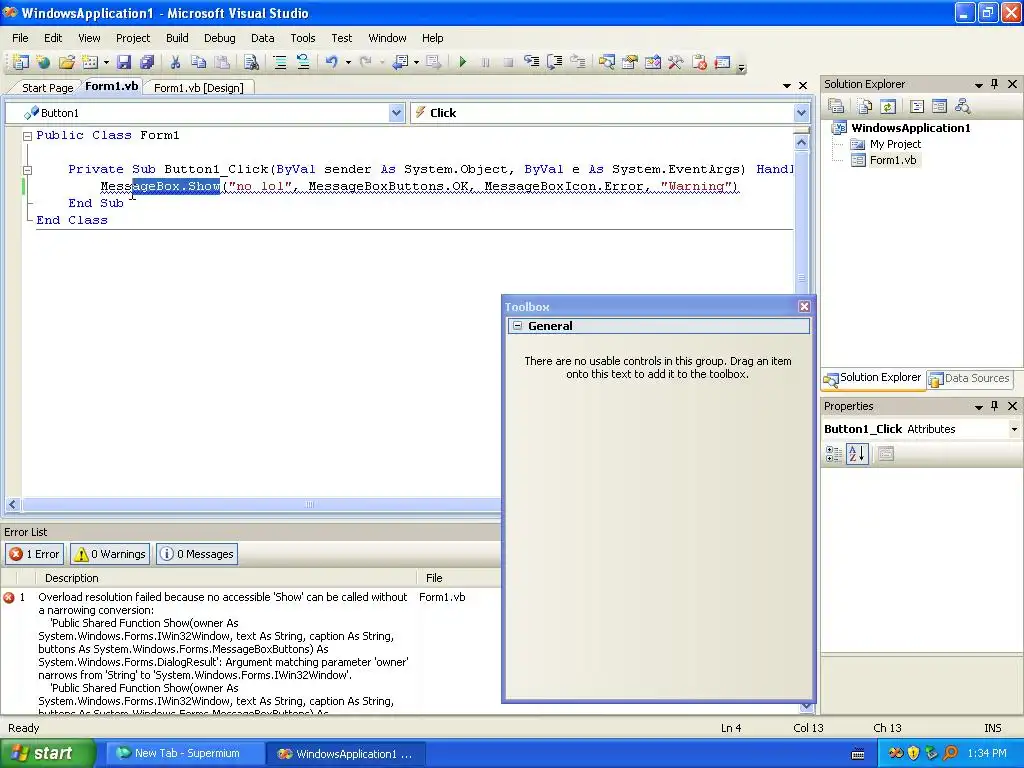Click the Find in Files binoculars icon
Screen dimensions: 1024x768
251,62
